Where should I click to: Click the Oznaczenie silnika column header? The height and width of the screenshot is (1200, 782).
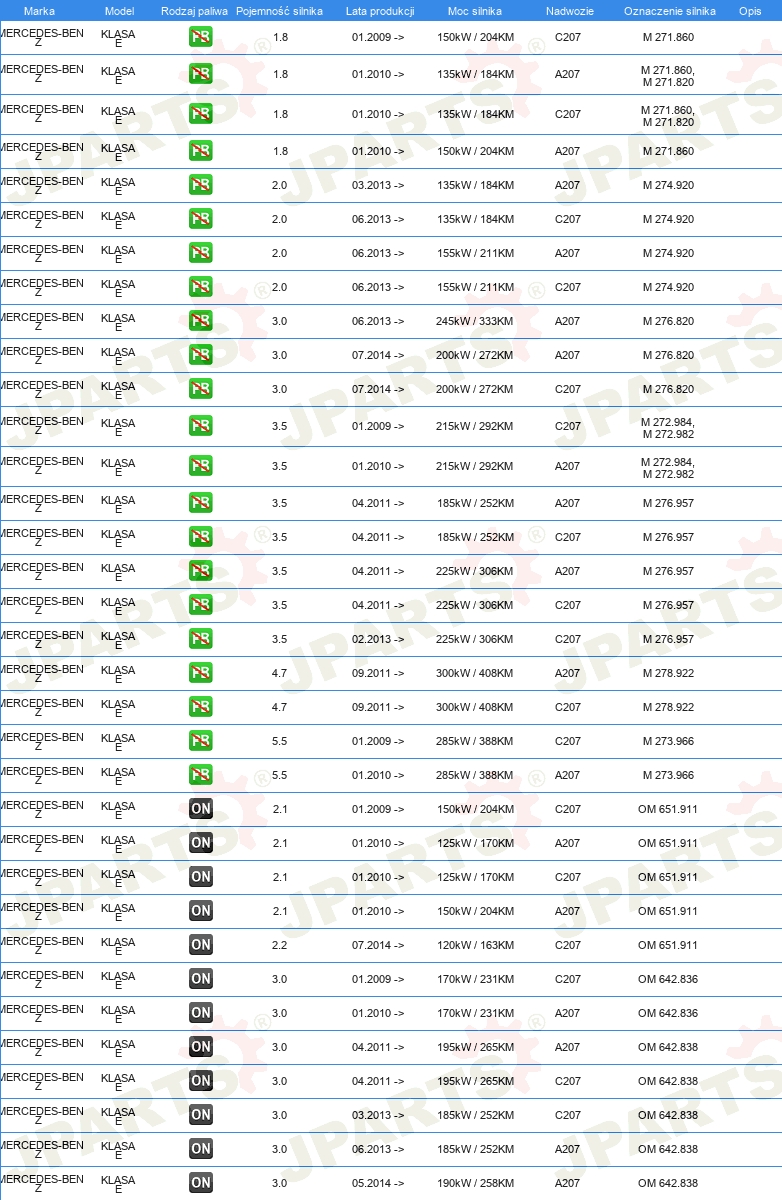pos(669,11)
